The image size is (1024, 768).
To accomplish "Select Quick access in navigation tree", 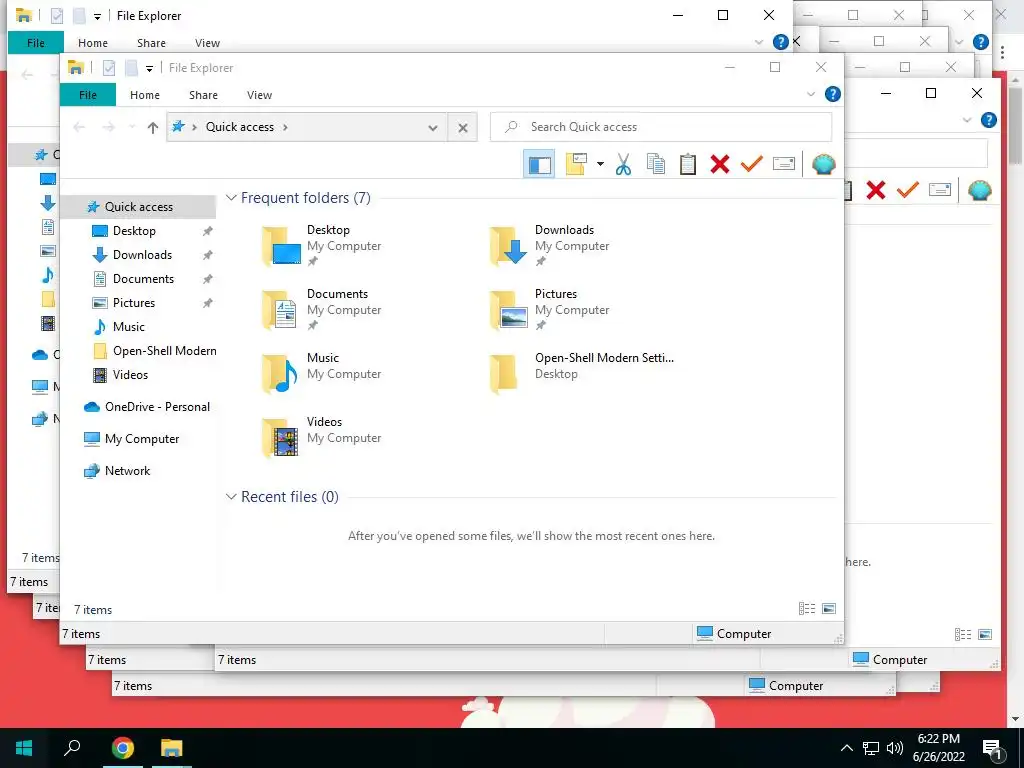I will point(138,207).
